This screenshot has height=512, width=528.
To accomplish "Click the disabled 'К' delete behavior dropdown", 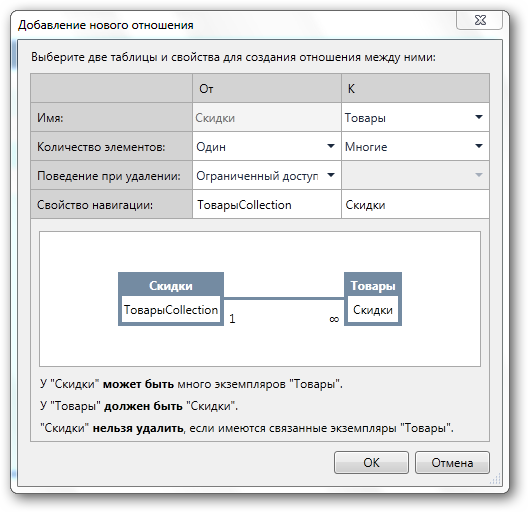I will [415, 175].
